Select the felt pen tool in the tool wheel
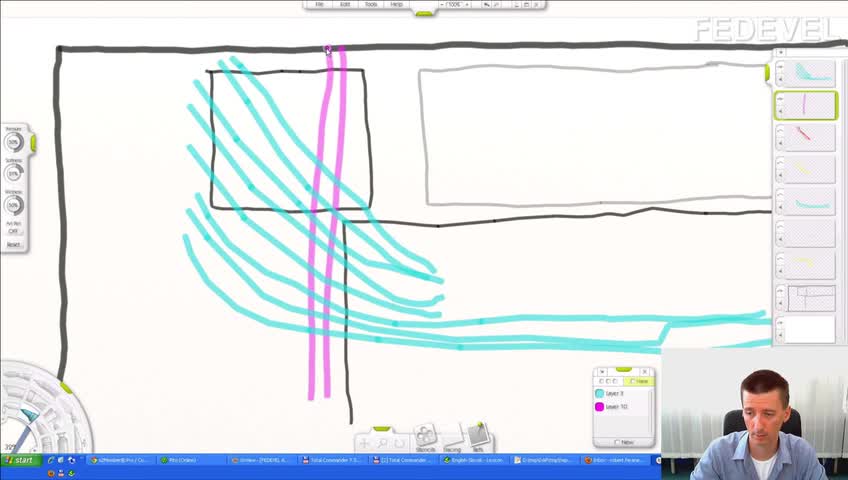The width and height of the screenshot is (848, 480). click(28, 415)
